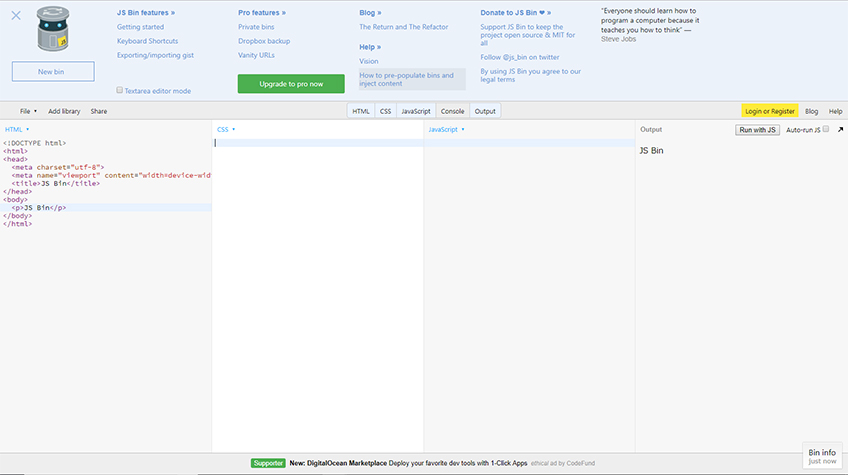This screenshot has height=475, width=848.
Task: Expand the HTML panel dropdown arrow
Action: coord(28,130)
